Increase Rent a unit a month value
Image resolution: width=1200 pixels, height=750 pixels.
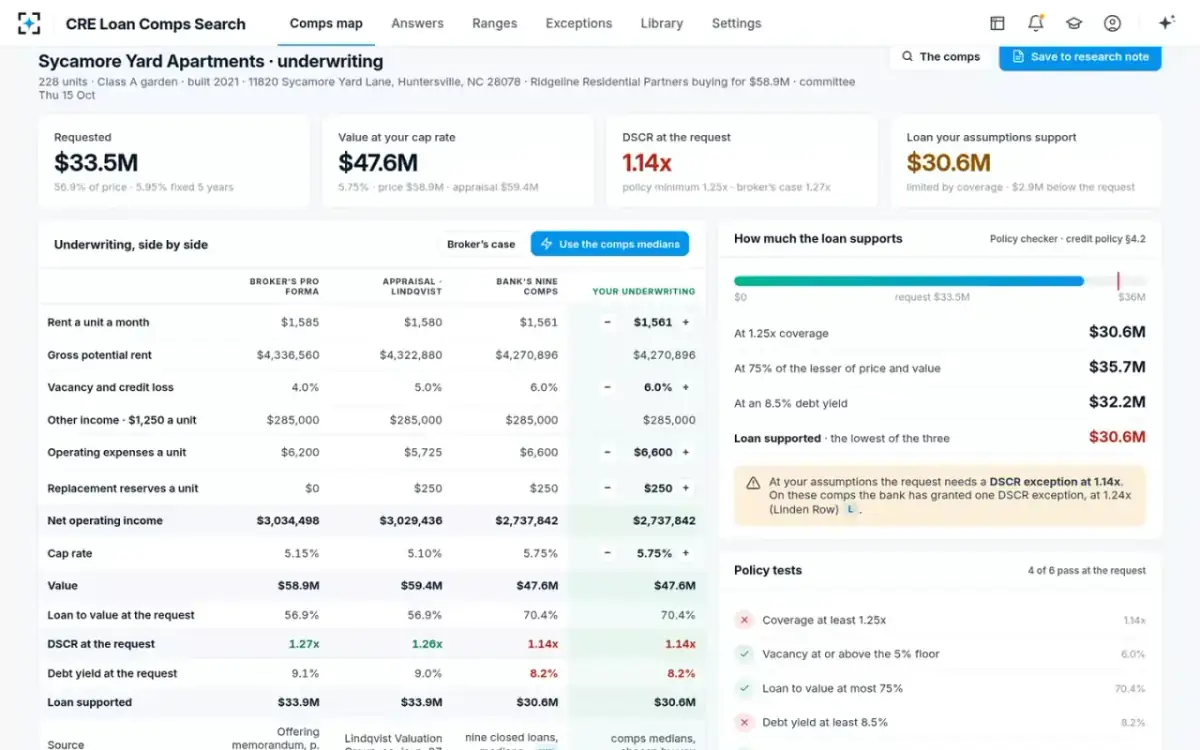tap(686, 322)
